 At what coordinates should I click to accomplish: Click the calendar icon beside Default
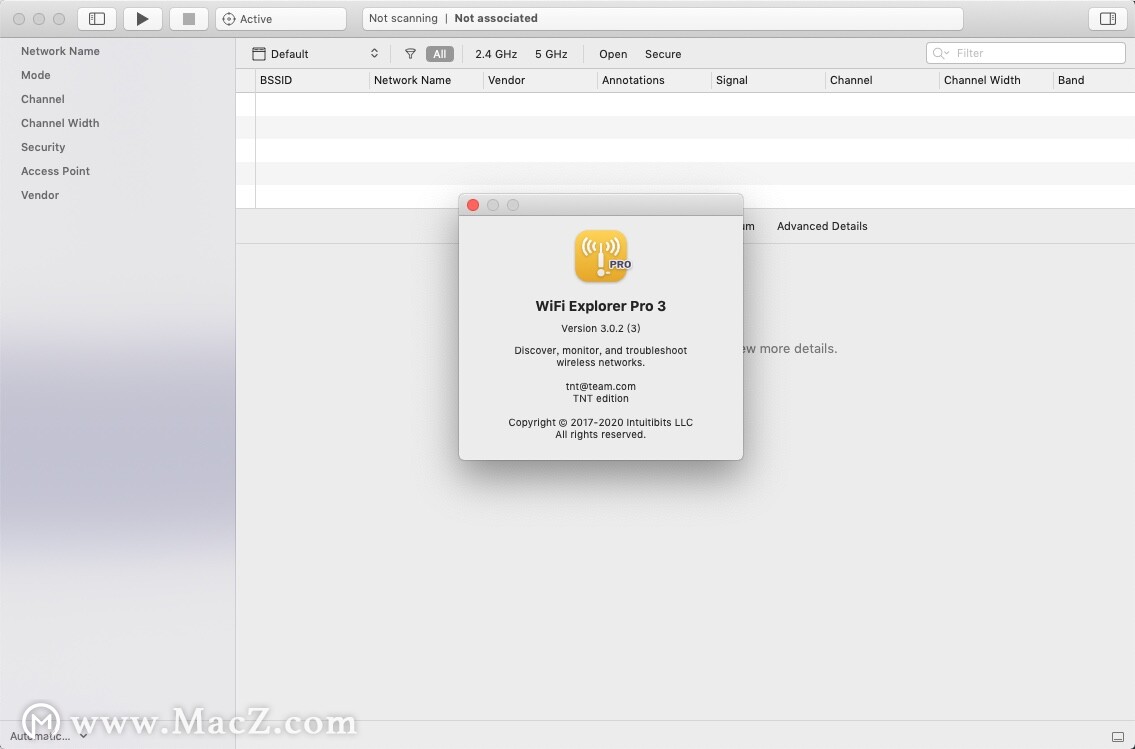pos(258,54)
